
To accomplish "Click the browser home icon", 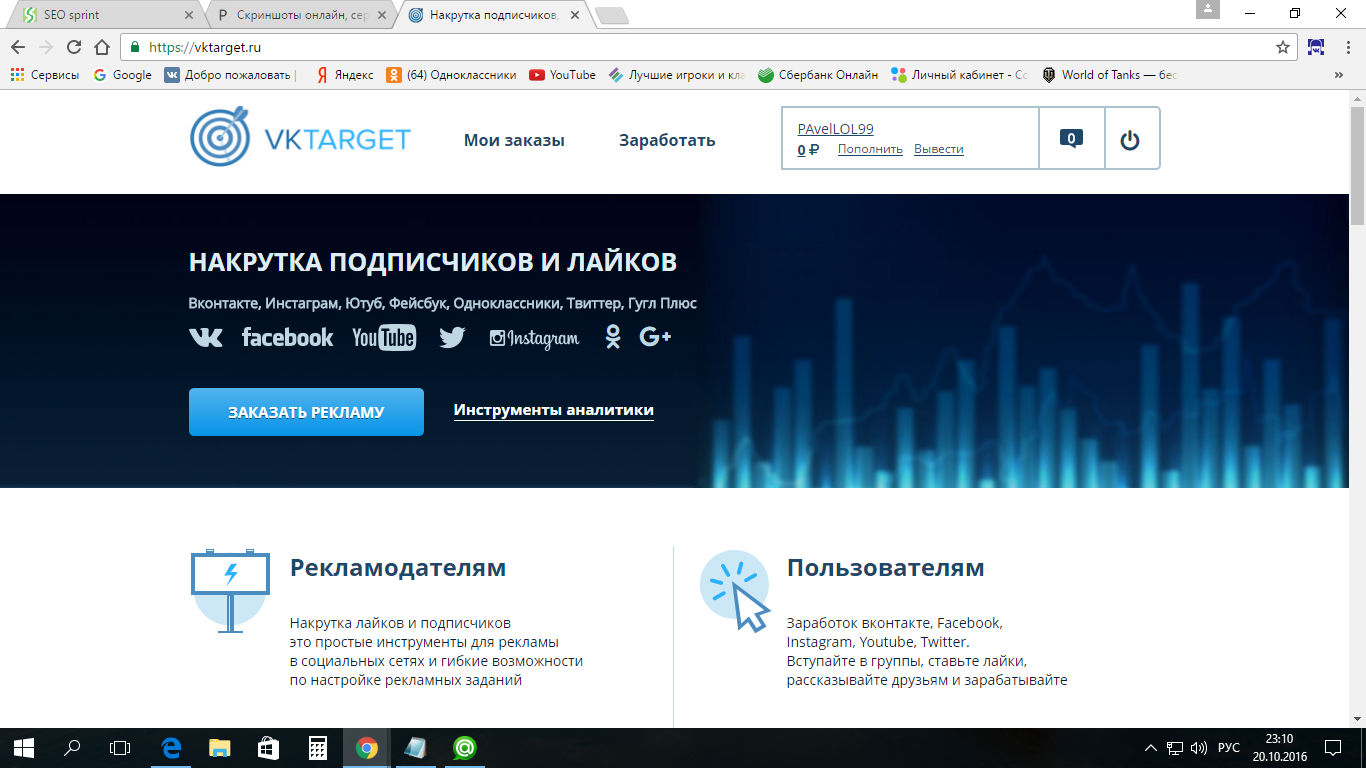I will tap(101, 47).
